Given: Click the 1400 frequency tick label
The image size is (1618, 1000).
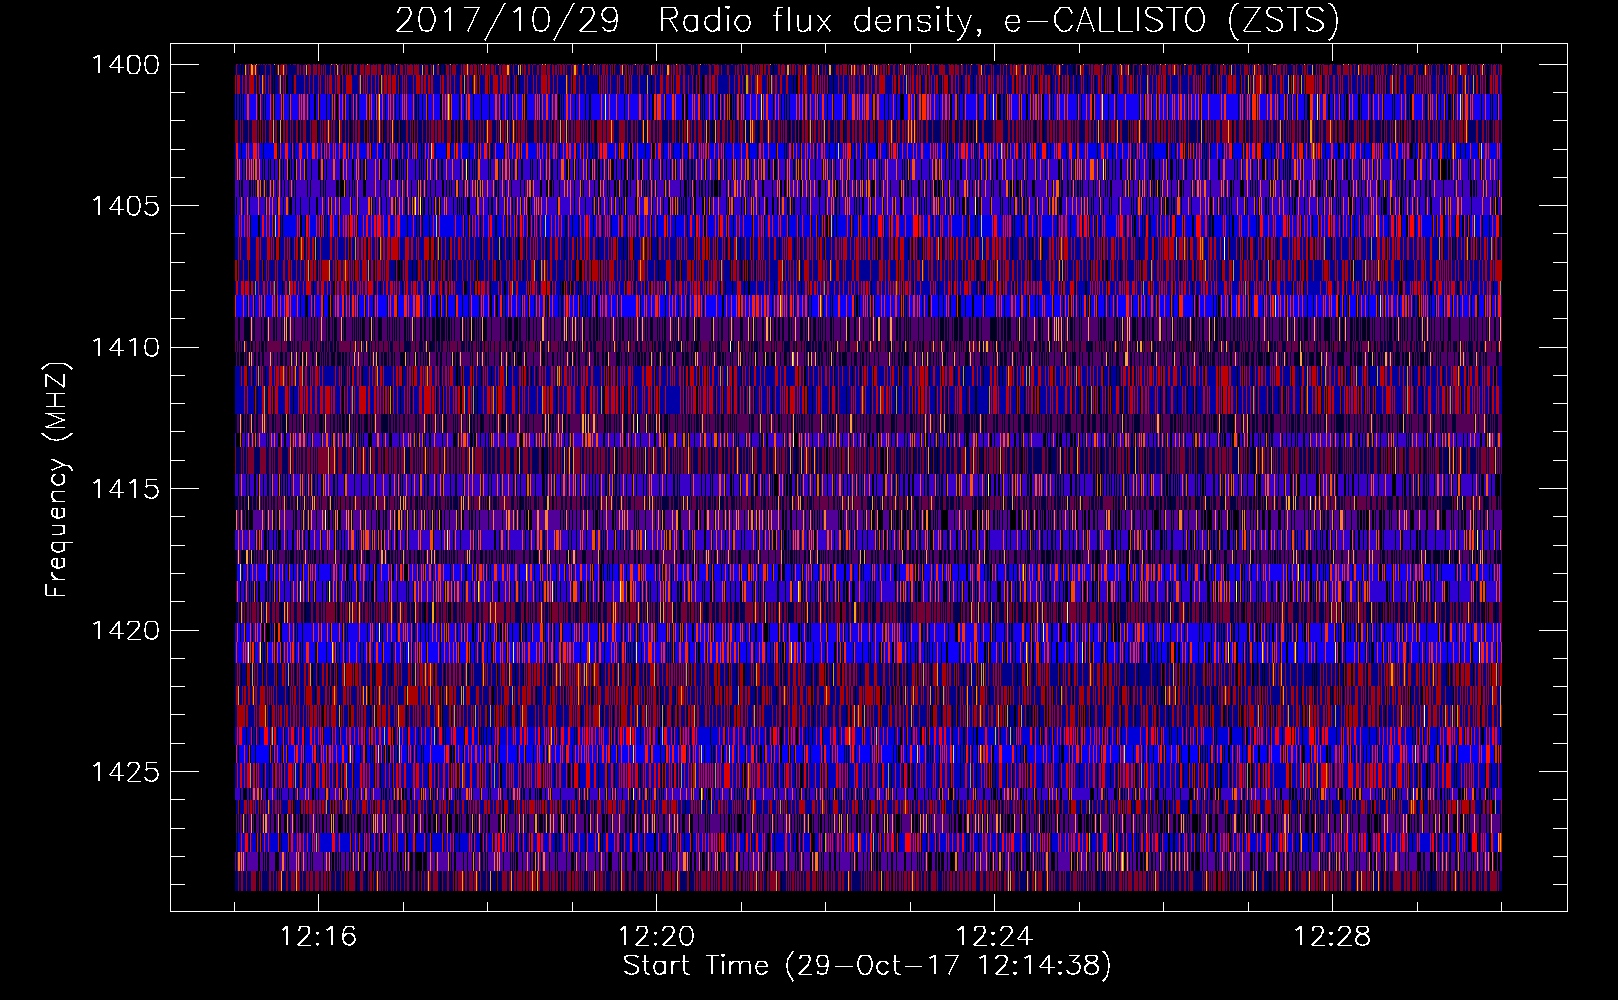Looking at the screenshot, I should coord(125,65).
